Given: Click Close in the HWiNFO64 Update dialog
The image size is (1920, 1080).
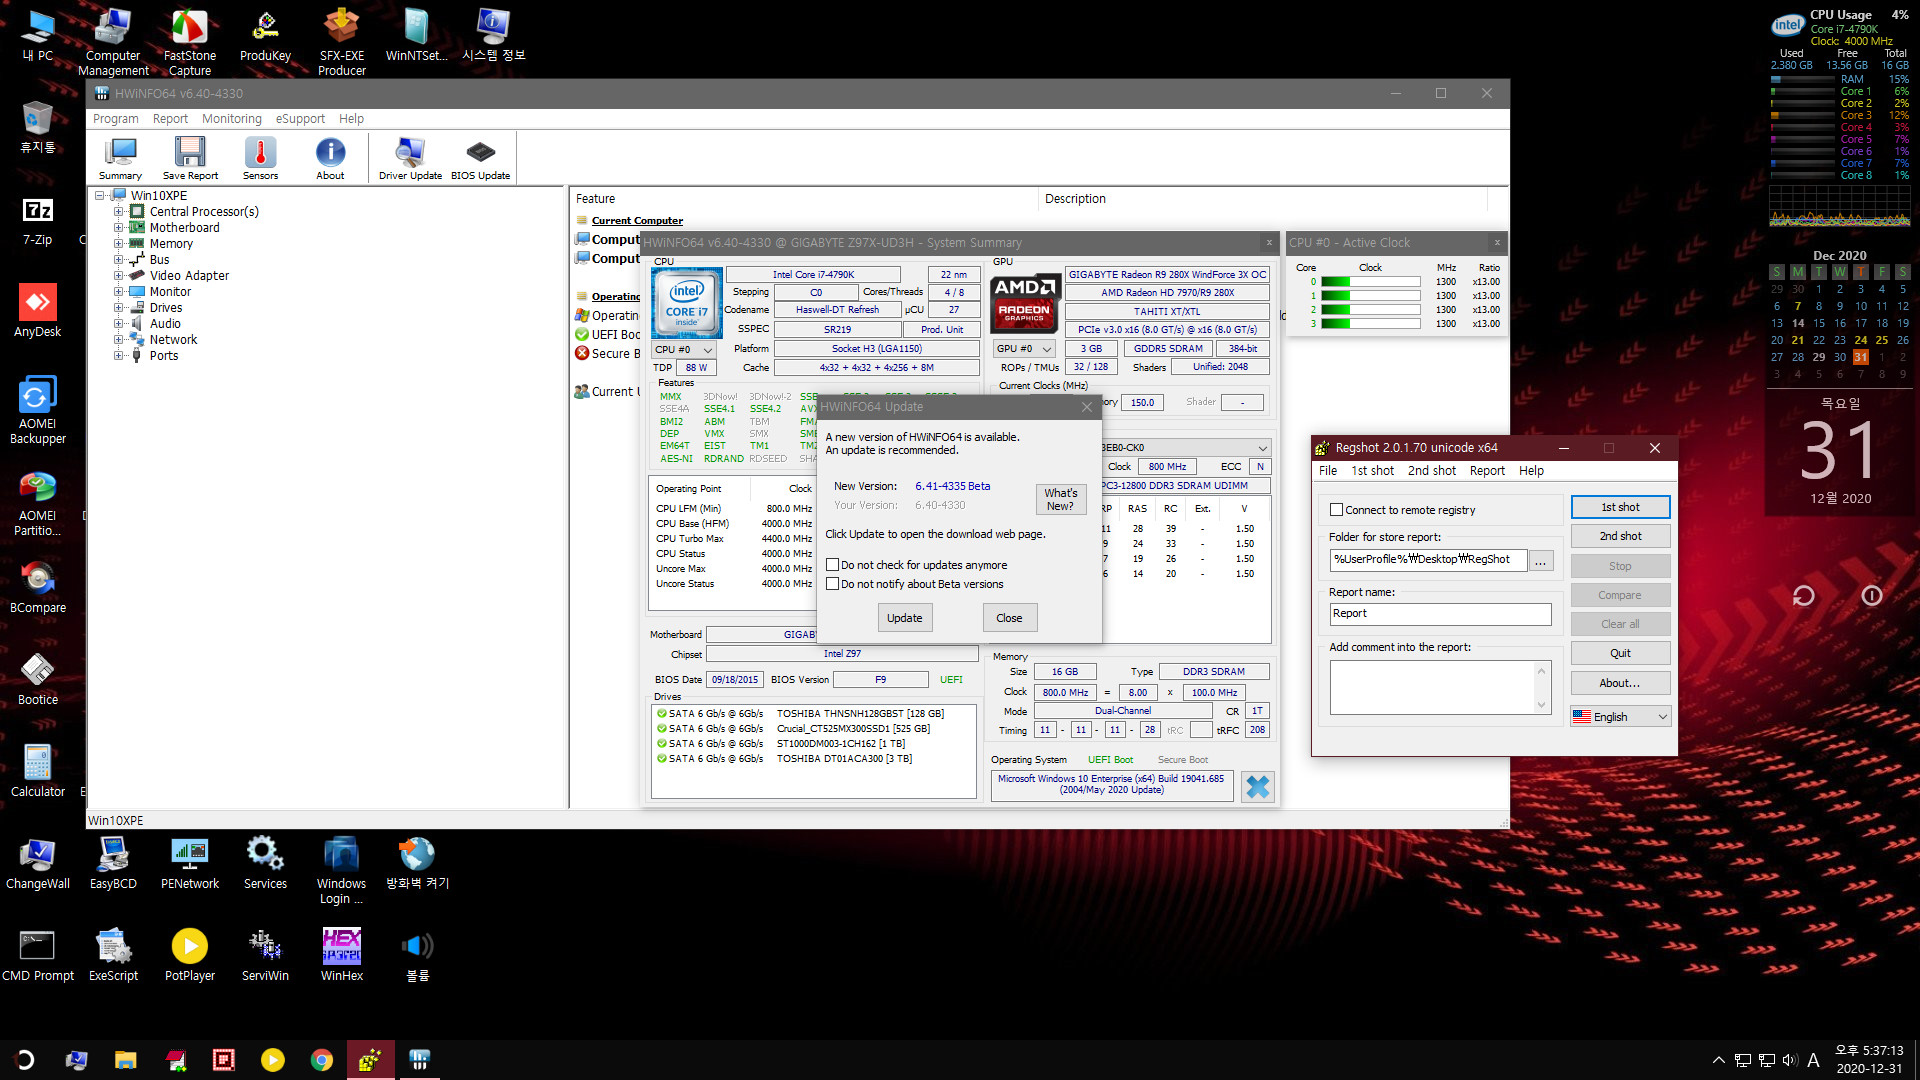Looking at the screenshot, I should pyautogui.click(x=1009, y=618).
